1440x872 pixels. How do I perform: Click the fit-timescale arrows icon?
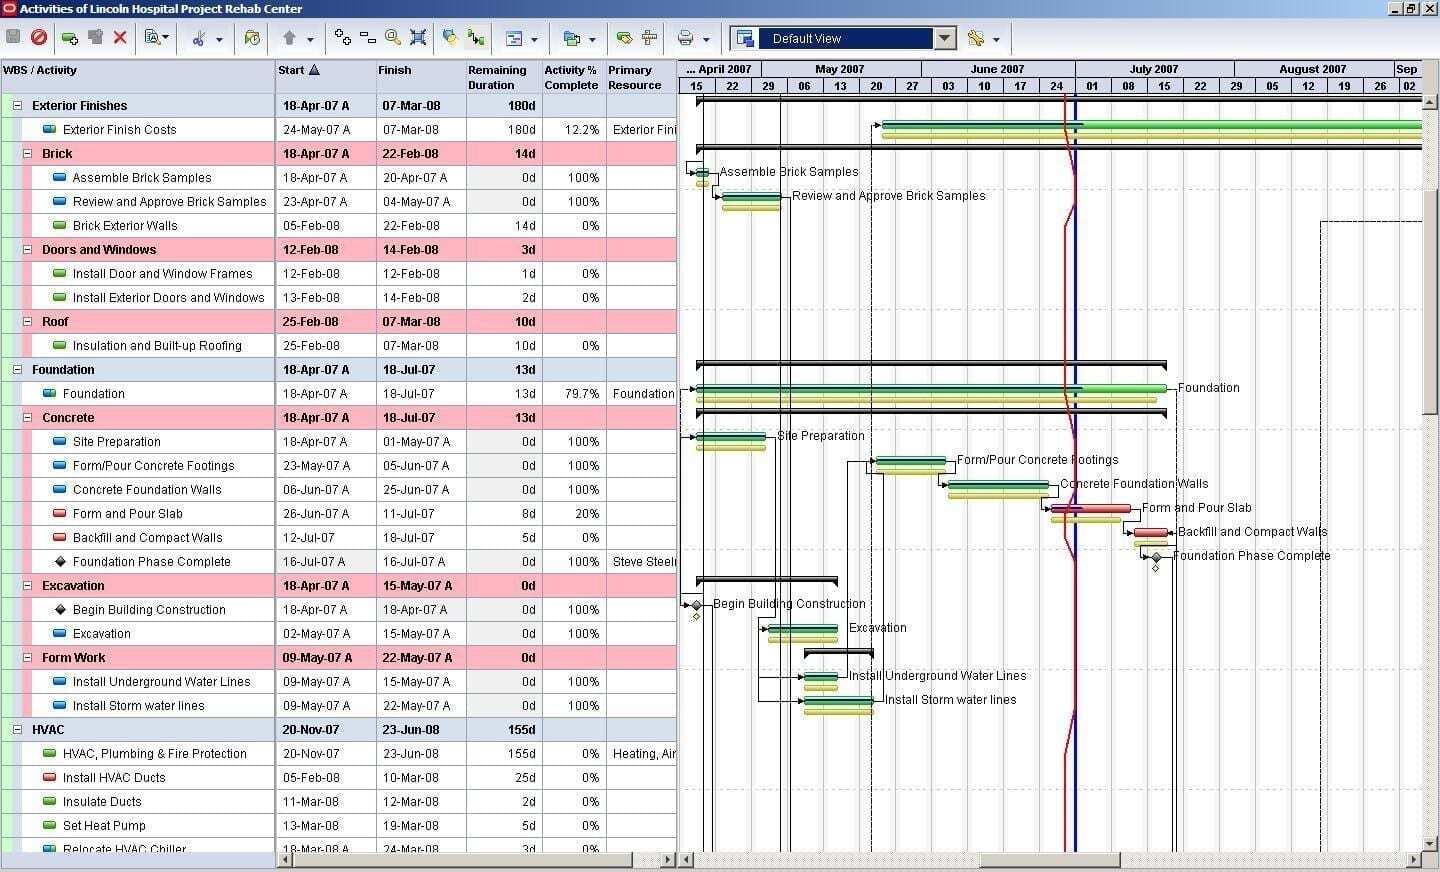(418, 38)
